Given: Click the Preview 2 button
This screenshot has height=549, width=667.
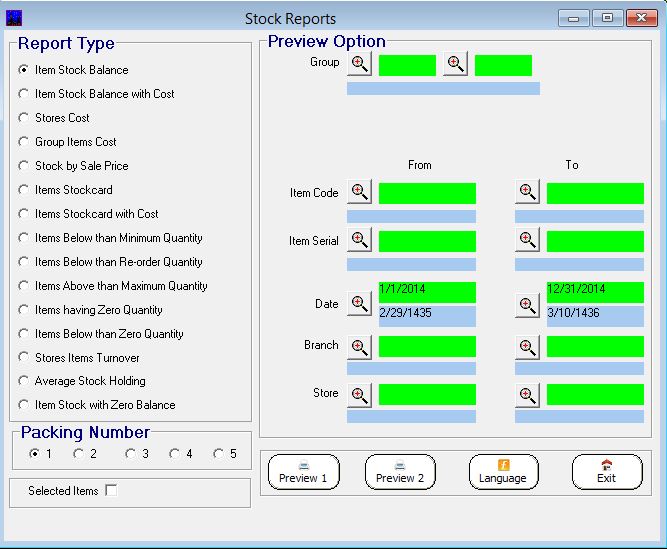Looking at the screenshot, I should 400,472.
